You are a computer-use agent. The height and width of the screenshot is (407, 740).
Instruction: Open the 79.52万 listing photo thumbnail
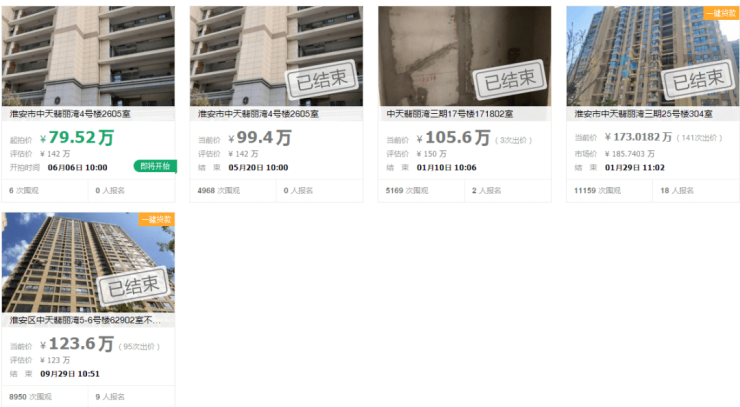pos(88,56)
